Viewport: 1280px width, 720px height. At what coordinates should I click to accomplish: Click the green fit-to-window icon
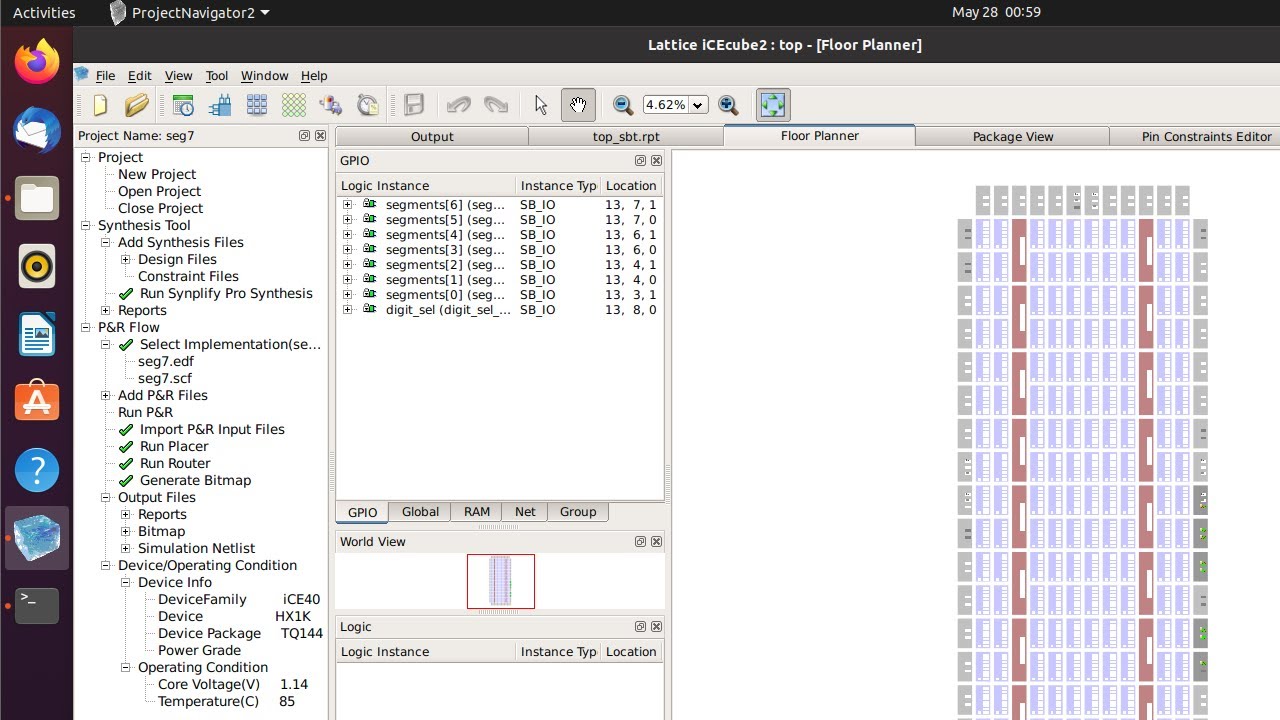pyautogui.click(x=773, y=105)
